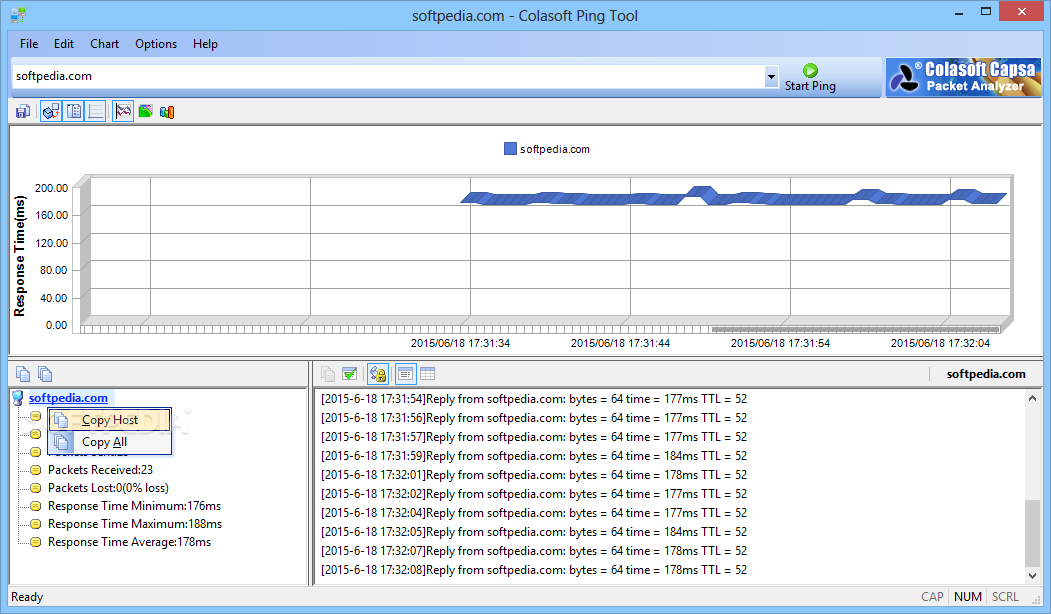Open the Chart menu
This screenshot has height=614, width=1051.
coord(105,44)
